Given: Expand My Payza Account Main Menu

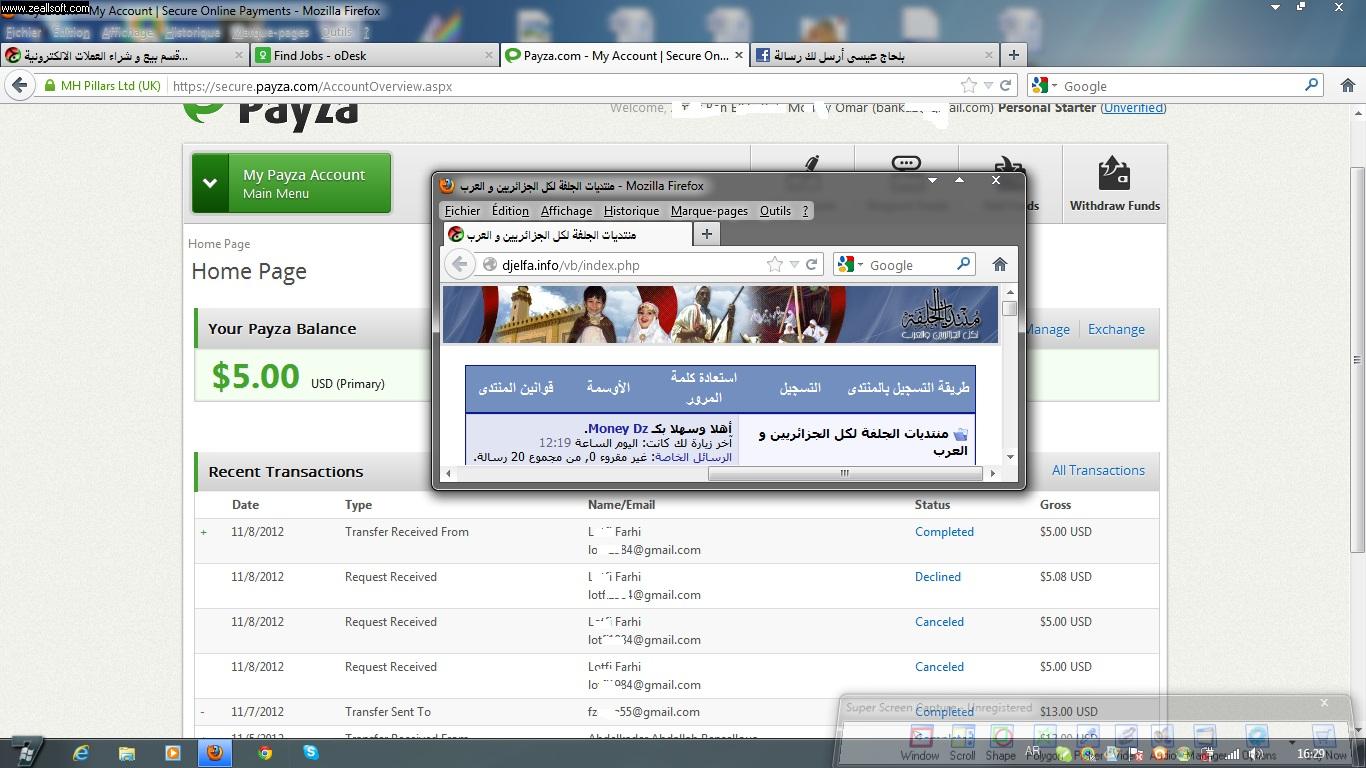Looking at the screenshot, I should click(291, 183).
